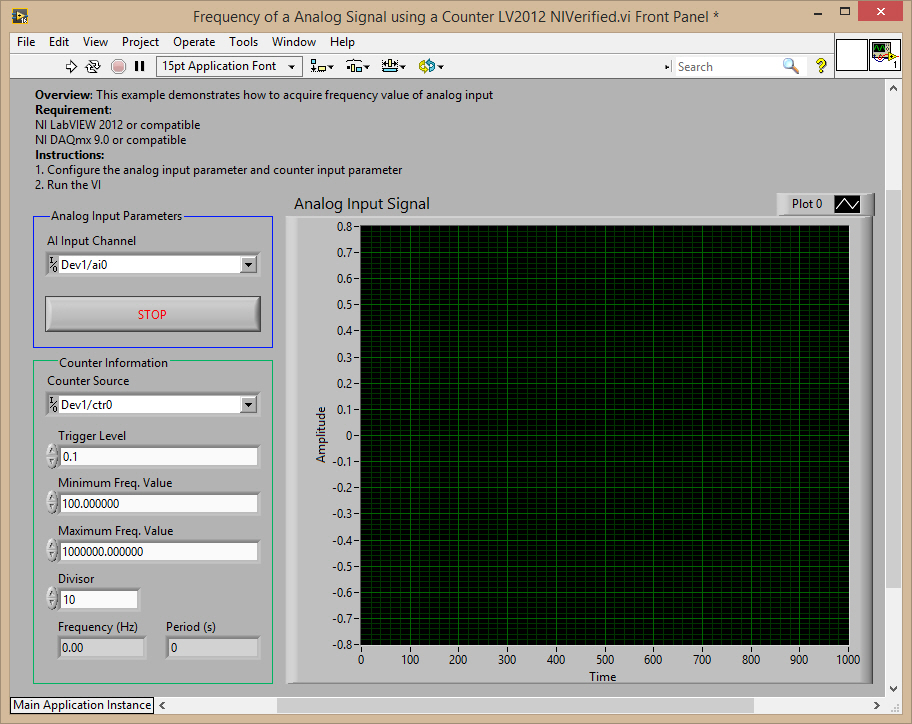Run the VI with the Run arrow

[x=70, y=66]
